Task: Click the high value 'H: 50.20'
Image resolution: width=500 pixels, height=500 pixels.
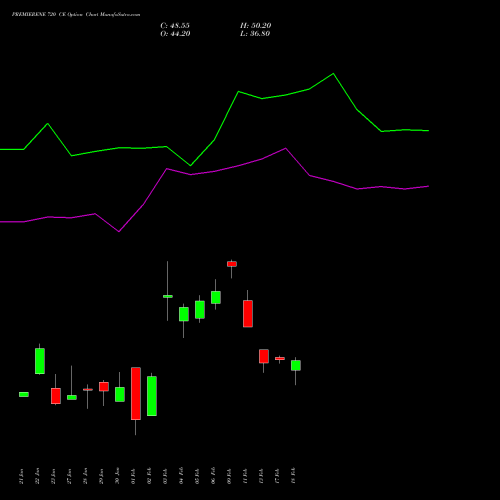Action: (256, 26)
